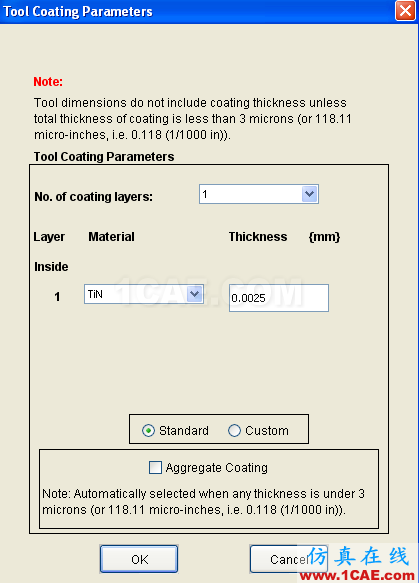419x583 pixels.
Task: Click the No. of coating layers label
Action: click(93, 197)
